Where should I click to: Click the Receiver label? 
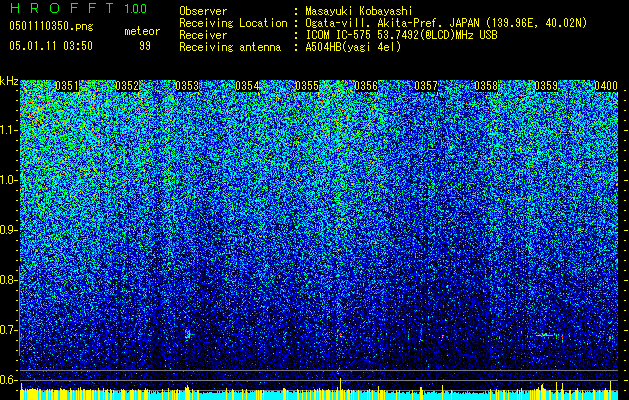click(203, 35)
